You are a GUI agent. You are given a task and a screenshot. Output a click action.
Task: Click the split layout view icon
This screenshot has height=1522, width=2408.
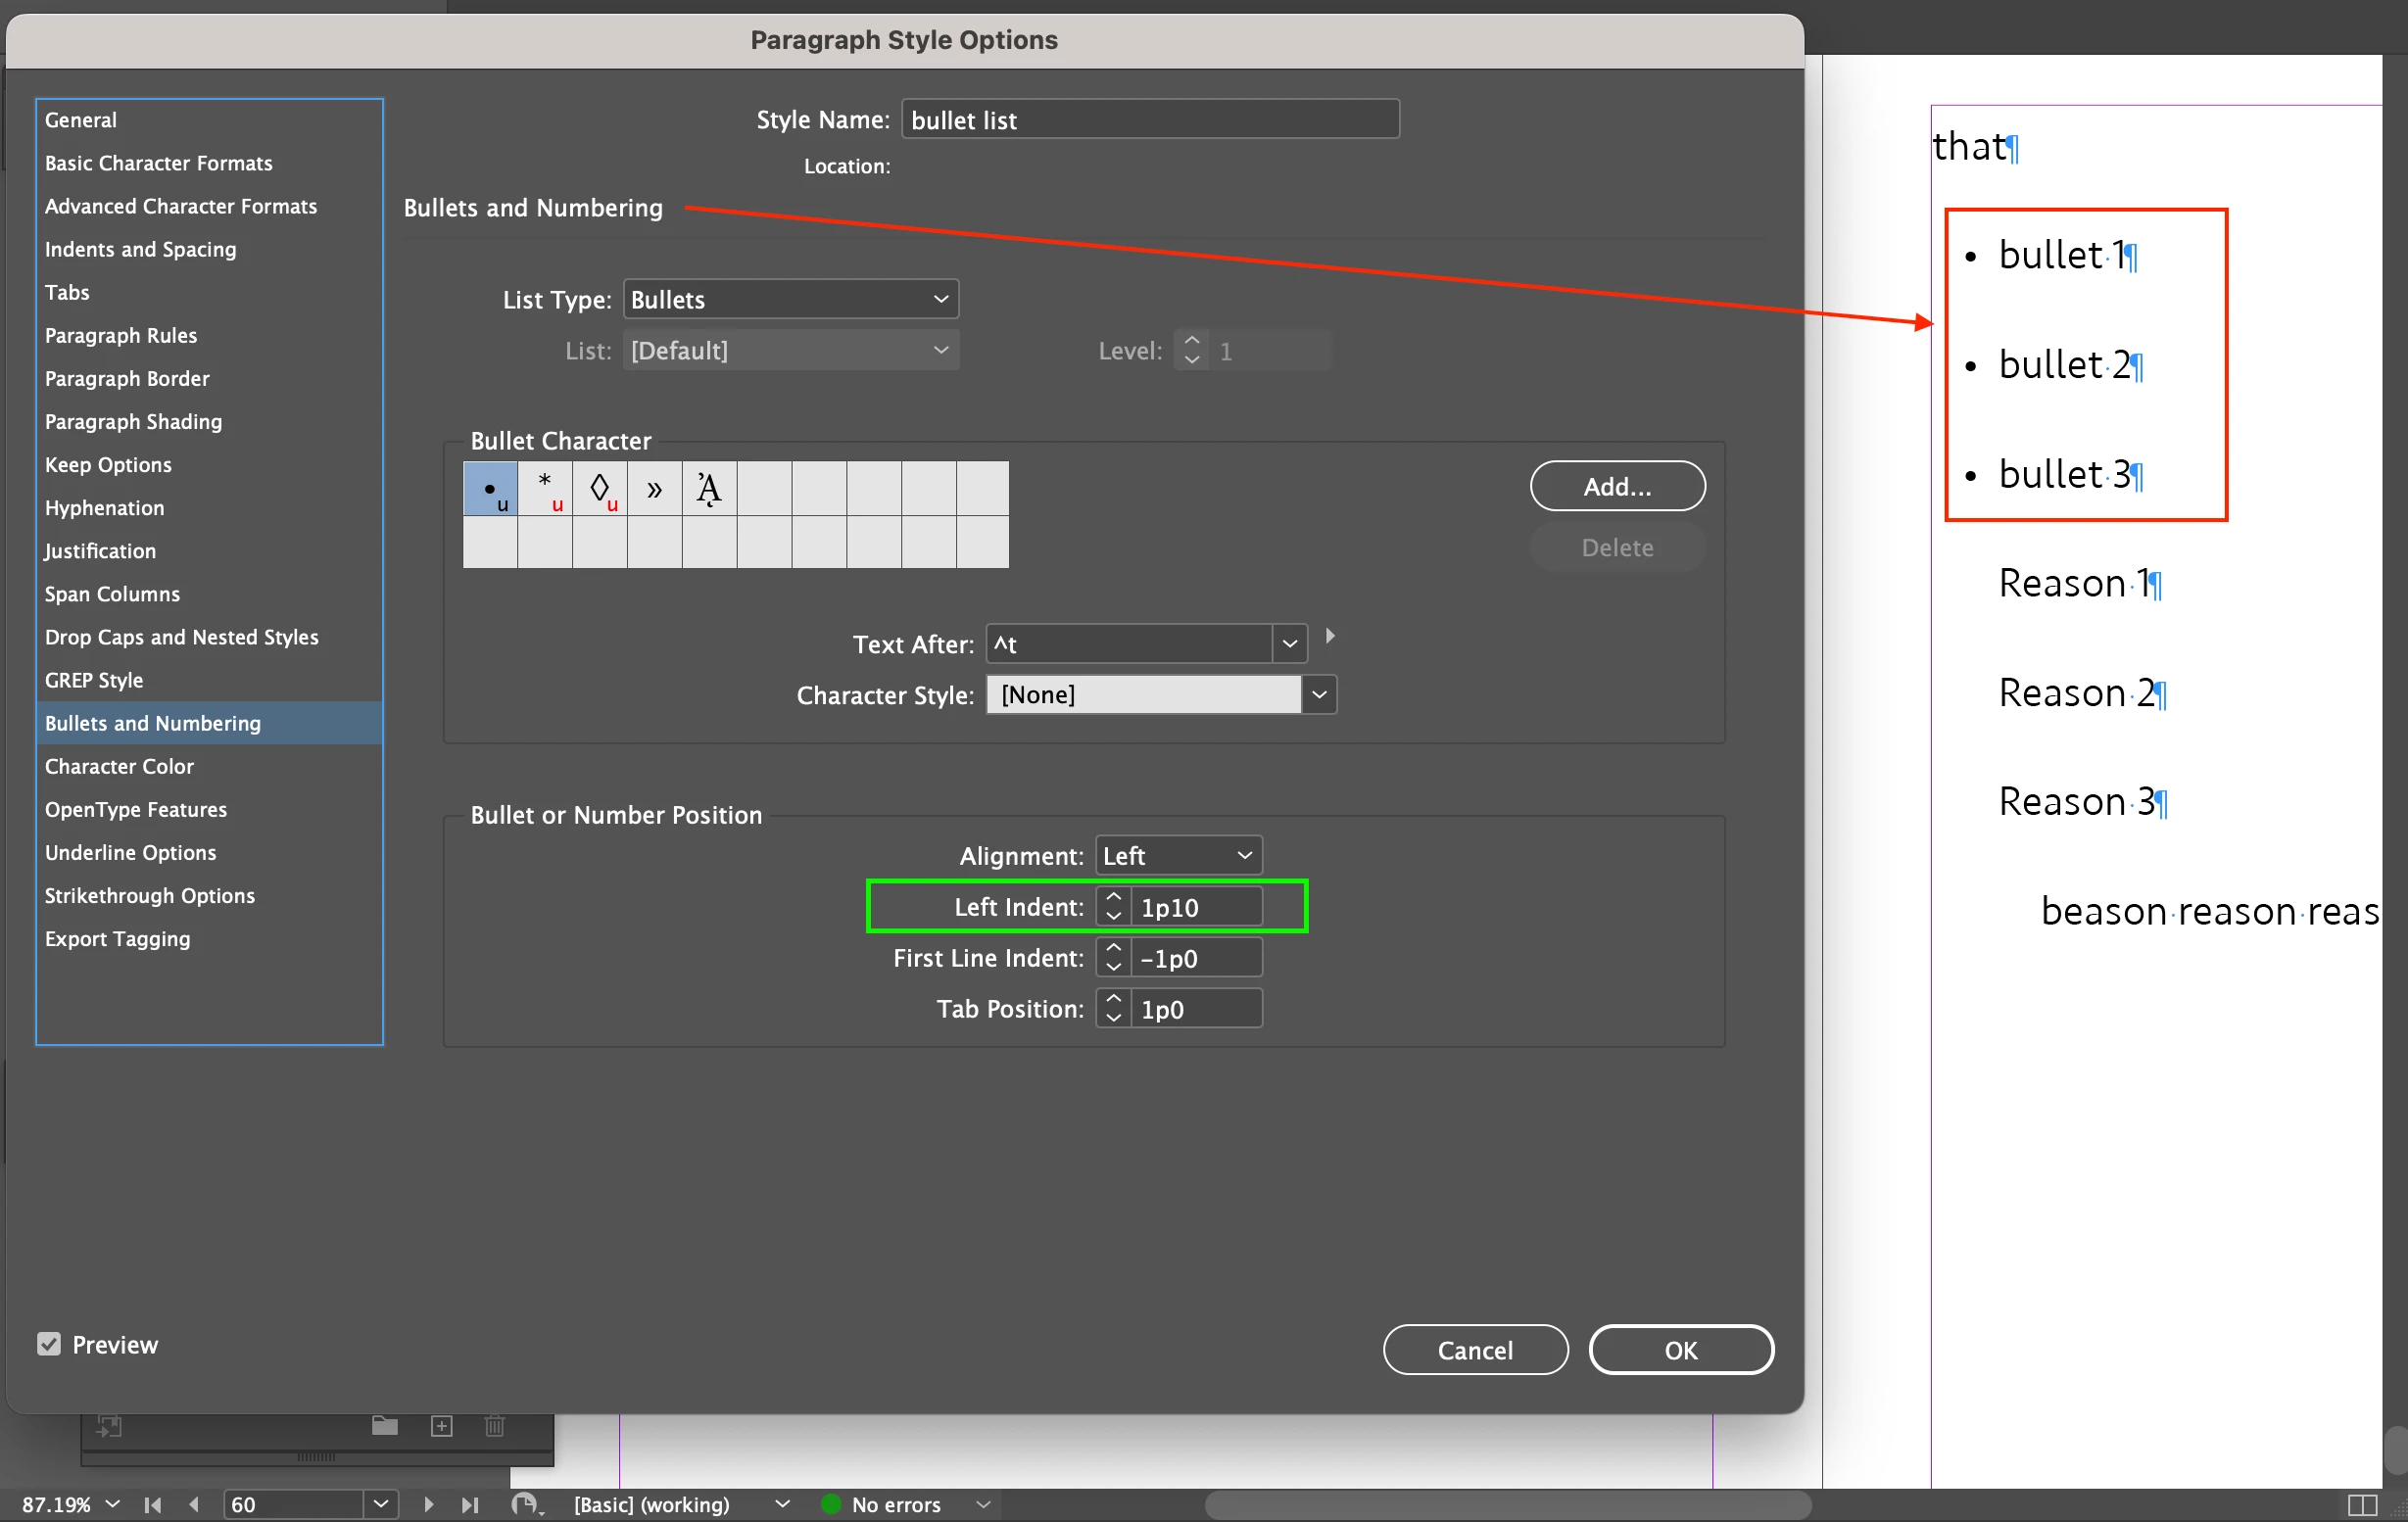click(x=2361, y=1504)
